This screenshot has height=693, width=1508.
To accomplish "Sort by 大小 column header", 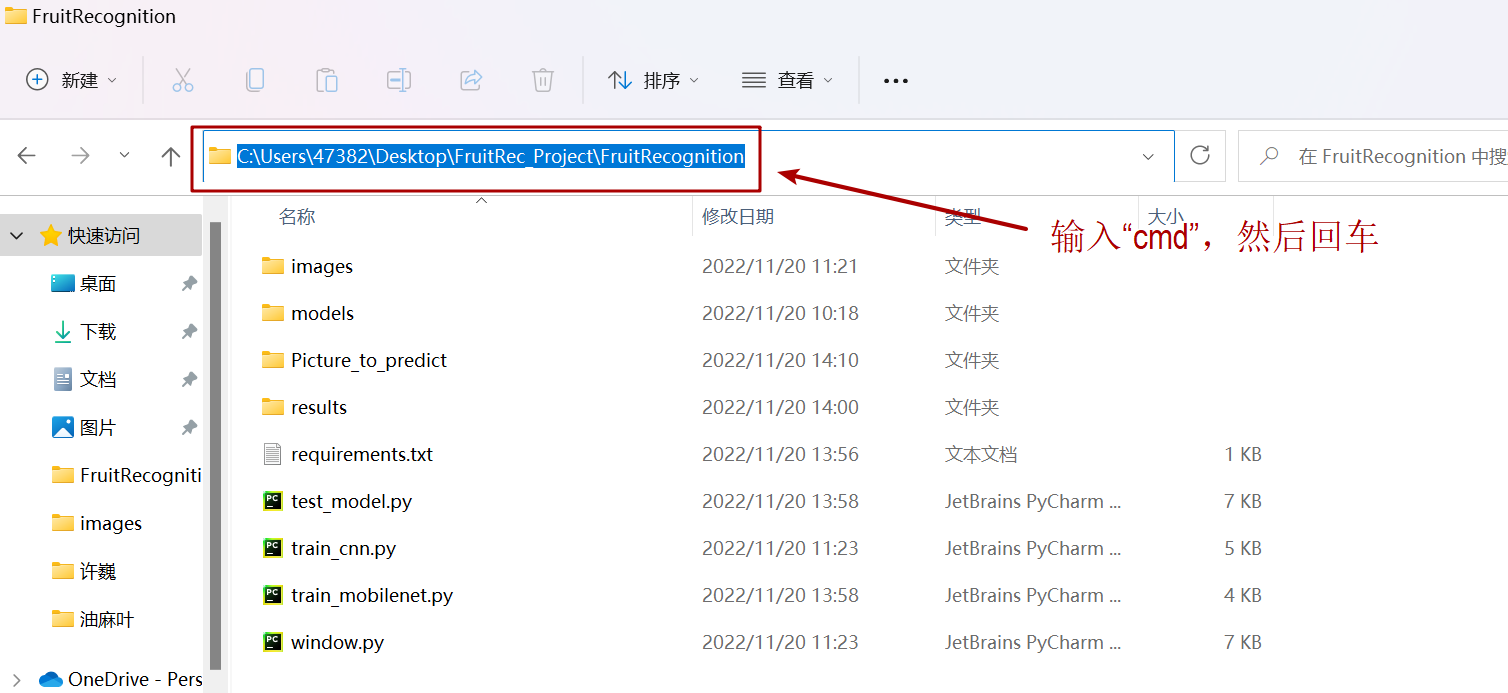I will tap(1165, 216).
